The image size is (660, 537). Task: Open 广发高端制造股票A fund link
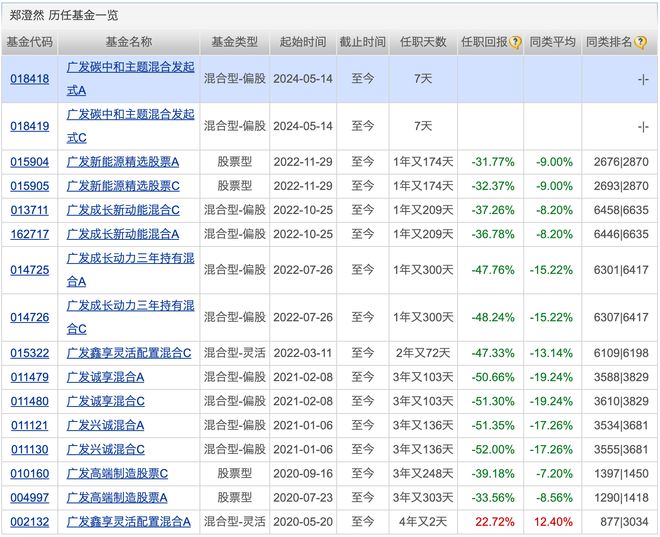click(117, 497)
